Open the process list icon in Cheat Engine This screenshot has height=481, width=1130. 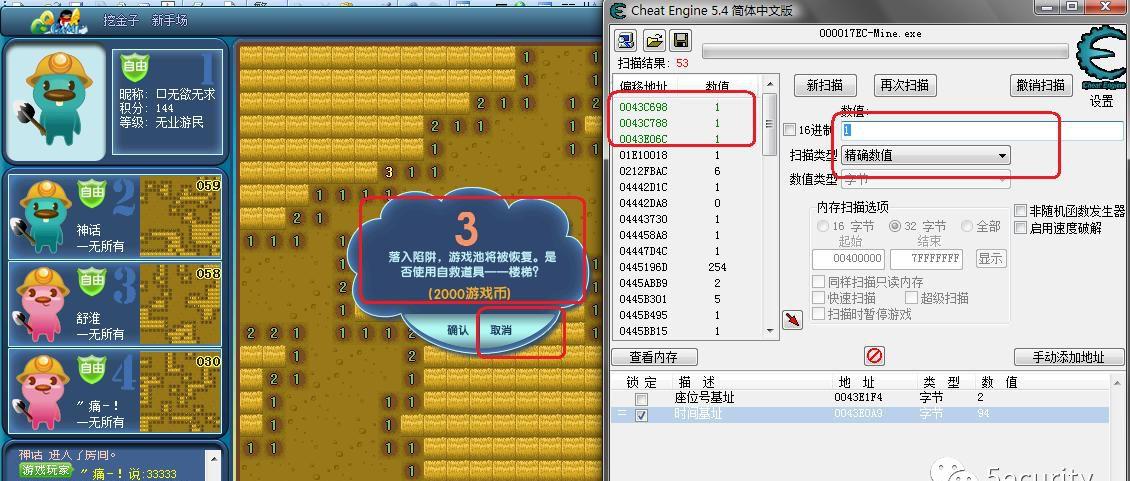628,40
